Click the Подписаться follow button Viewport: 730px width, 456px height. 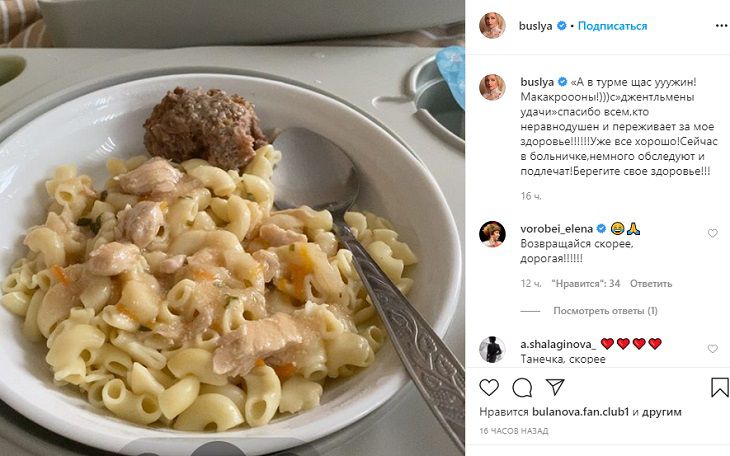pyautogui.click(x=612, y=26)
